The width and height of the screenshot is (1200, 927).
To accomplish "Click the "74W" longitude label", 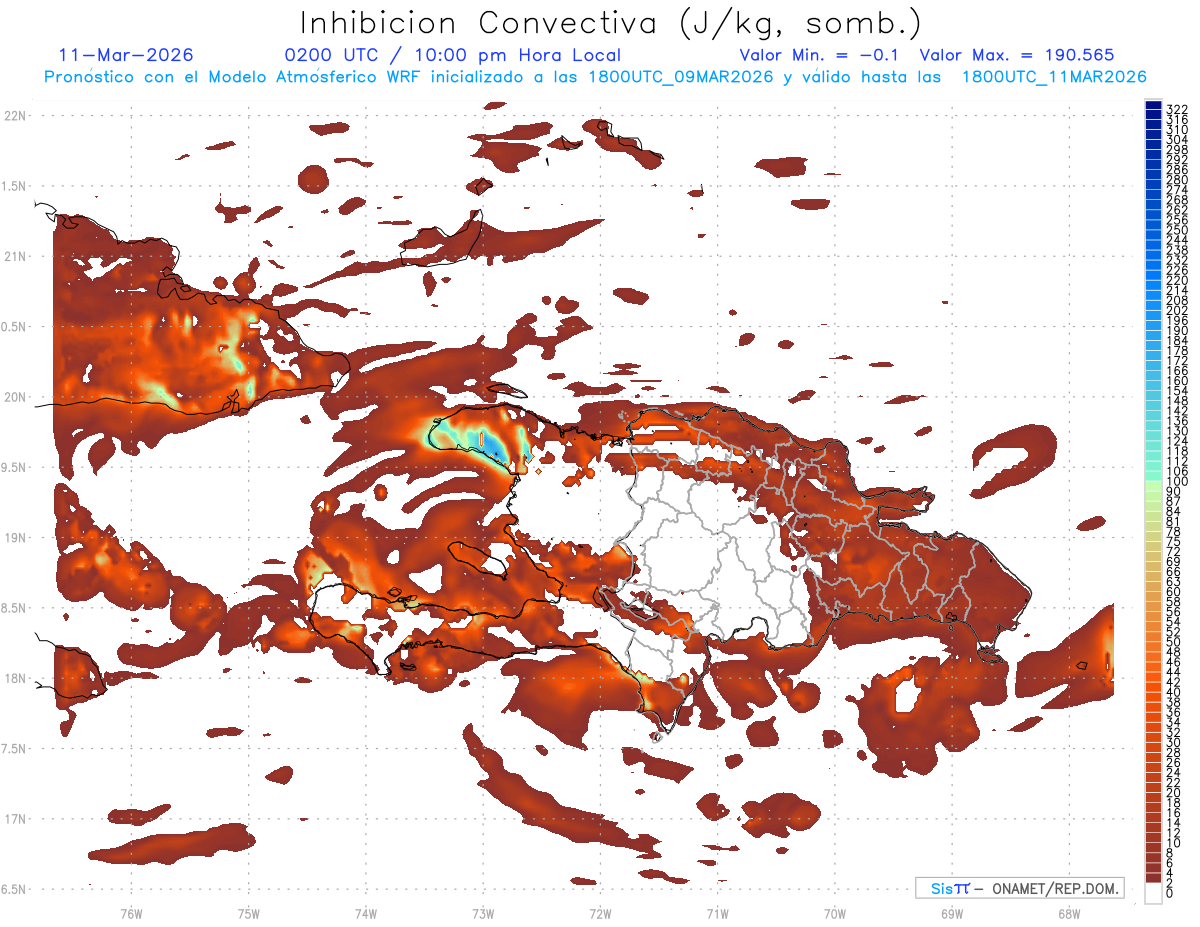I will [x=366, y=913].
